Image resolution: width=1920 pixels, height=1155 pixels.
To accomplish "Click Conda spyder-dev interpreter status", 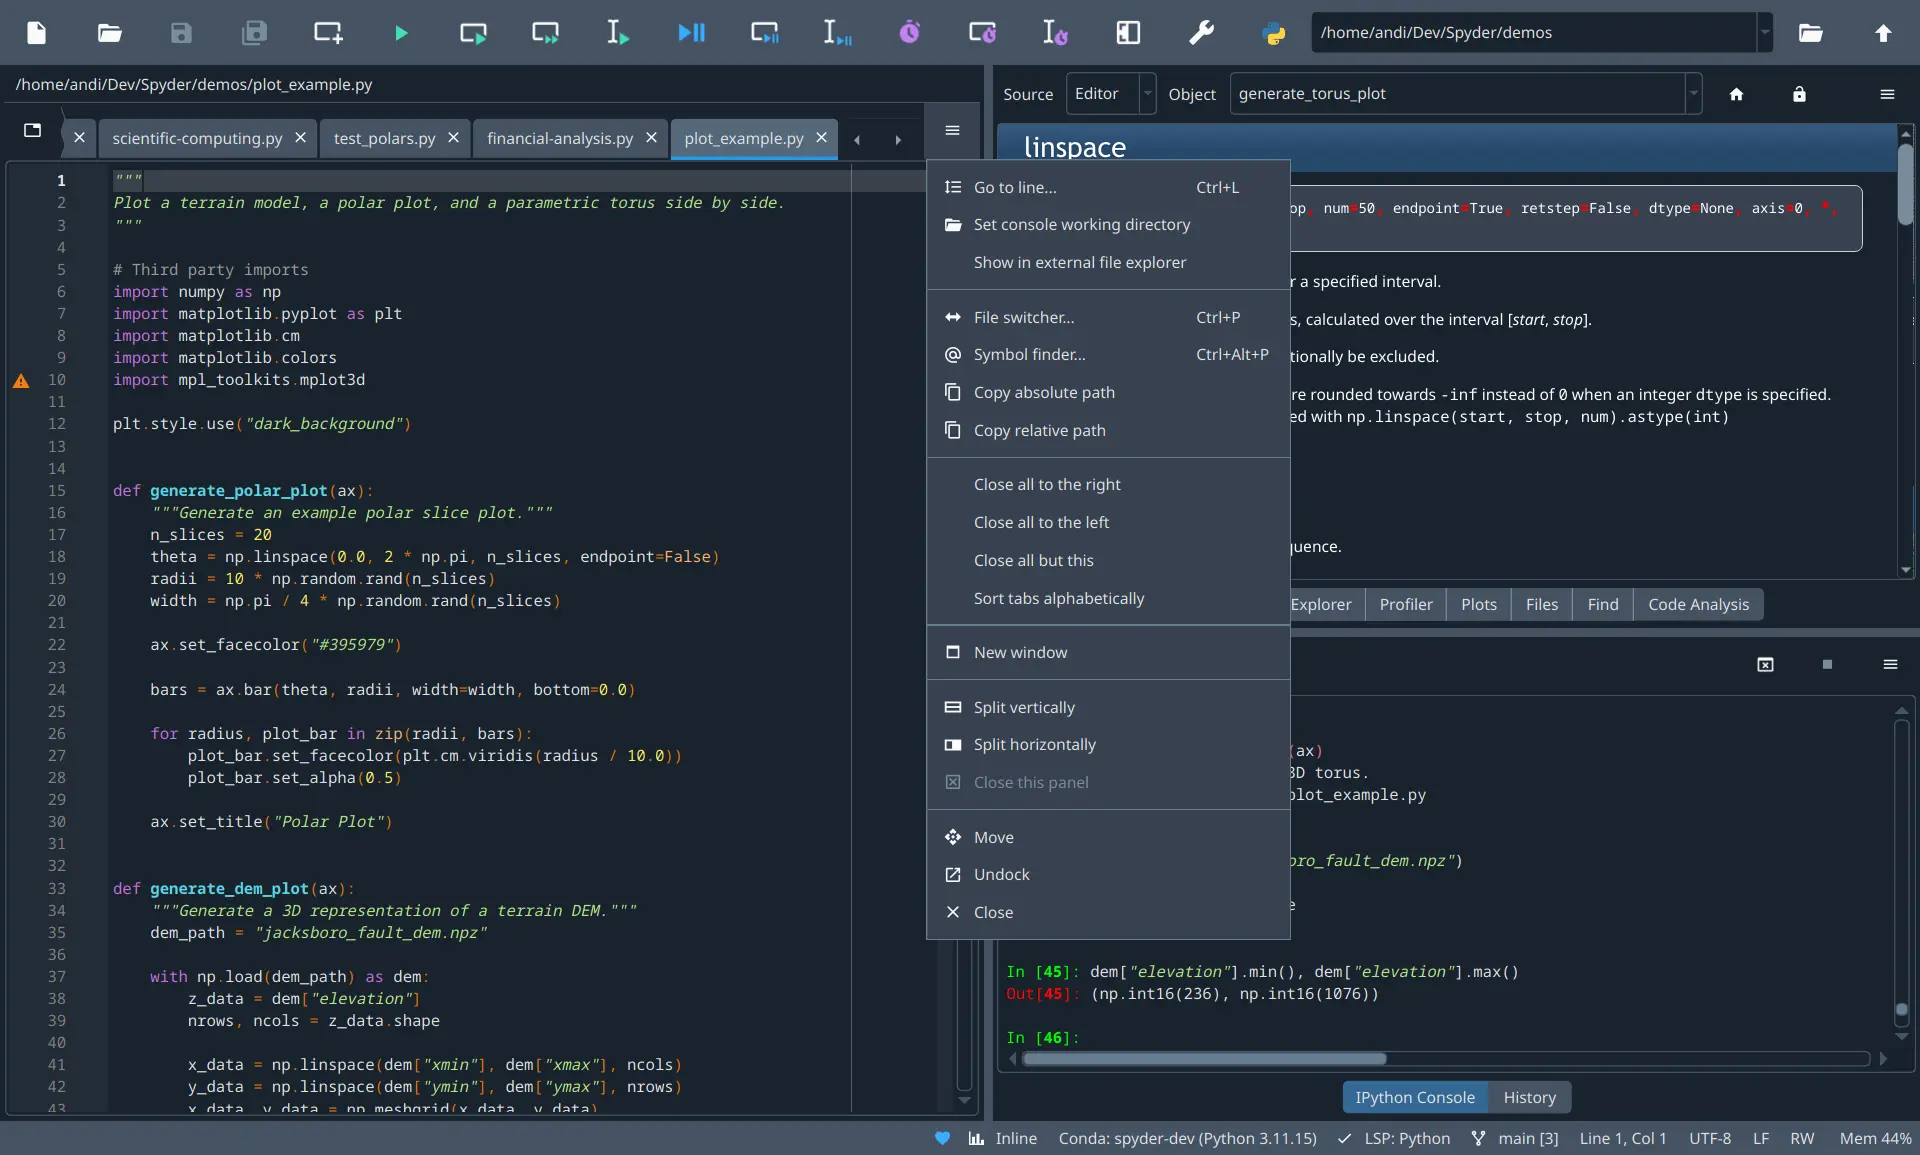I will (x=1187, y=1138).
